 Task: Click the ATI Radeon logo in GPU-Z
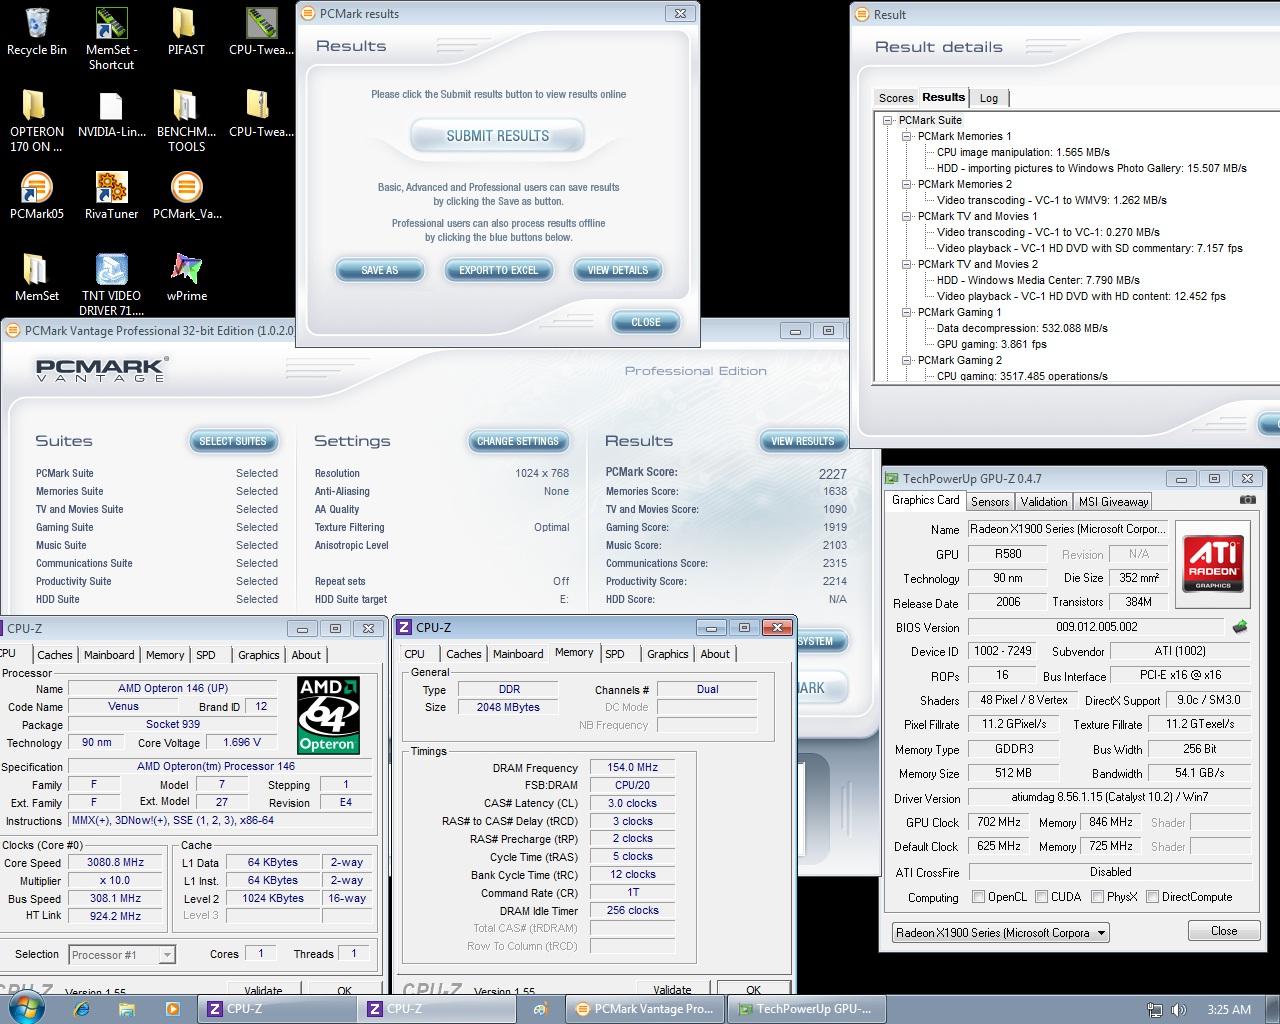click(1212, 564)
